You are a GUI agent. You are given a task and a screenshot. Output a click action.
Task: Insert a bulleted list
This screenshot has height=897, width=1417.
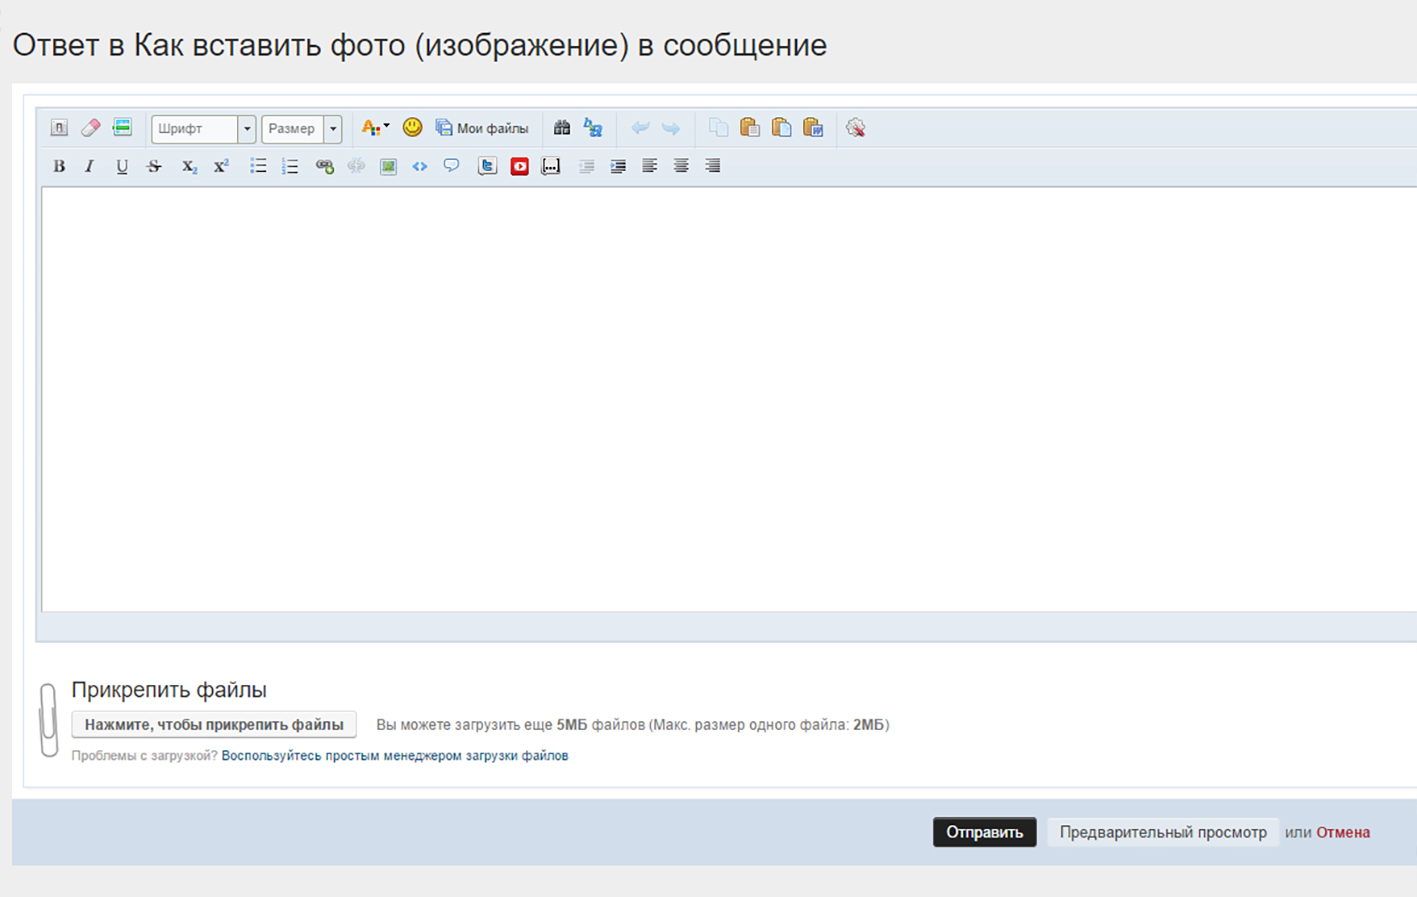[258, 166]
